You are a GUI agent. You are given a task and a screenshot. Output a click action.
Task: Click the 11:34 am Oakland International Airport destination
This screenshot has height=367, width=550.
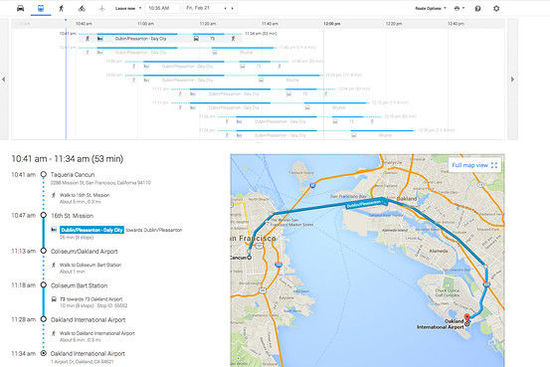(88, 354)
